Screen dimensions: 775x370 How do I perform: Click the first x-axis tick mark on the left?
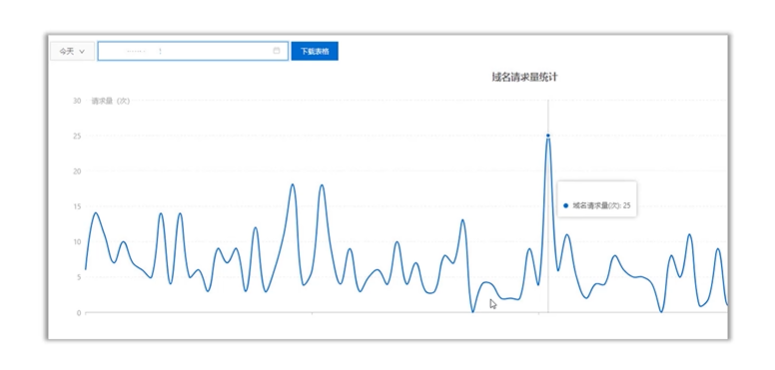pyautogui.click(x=86, y=314)
